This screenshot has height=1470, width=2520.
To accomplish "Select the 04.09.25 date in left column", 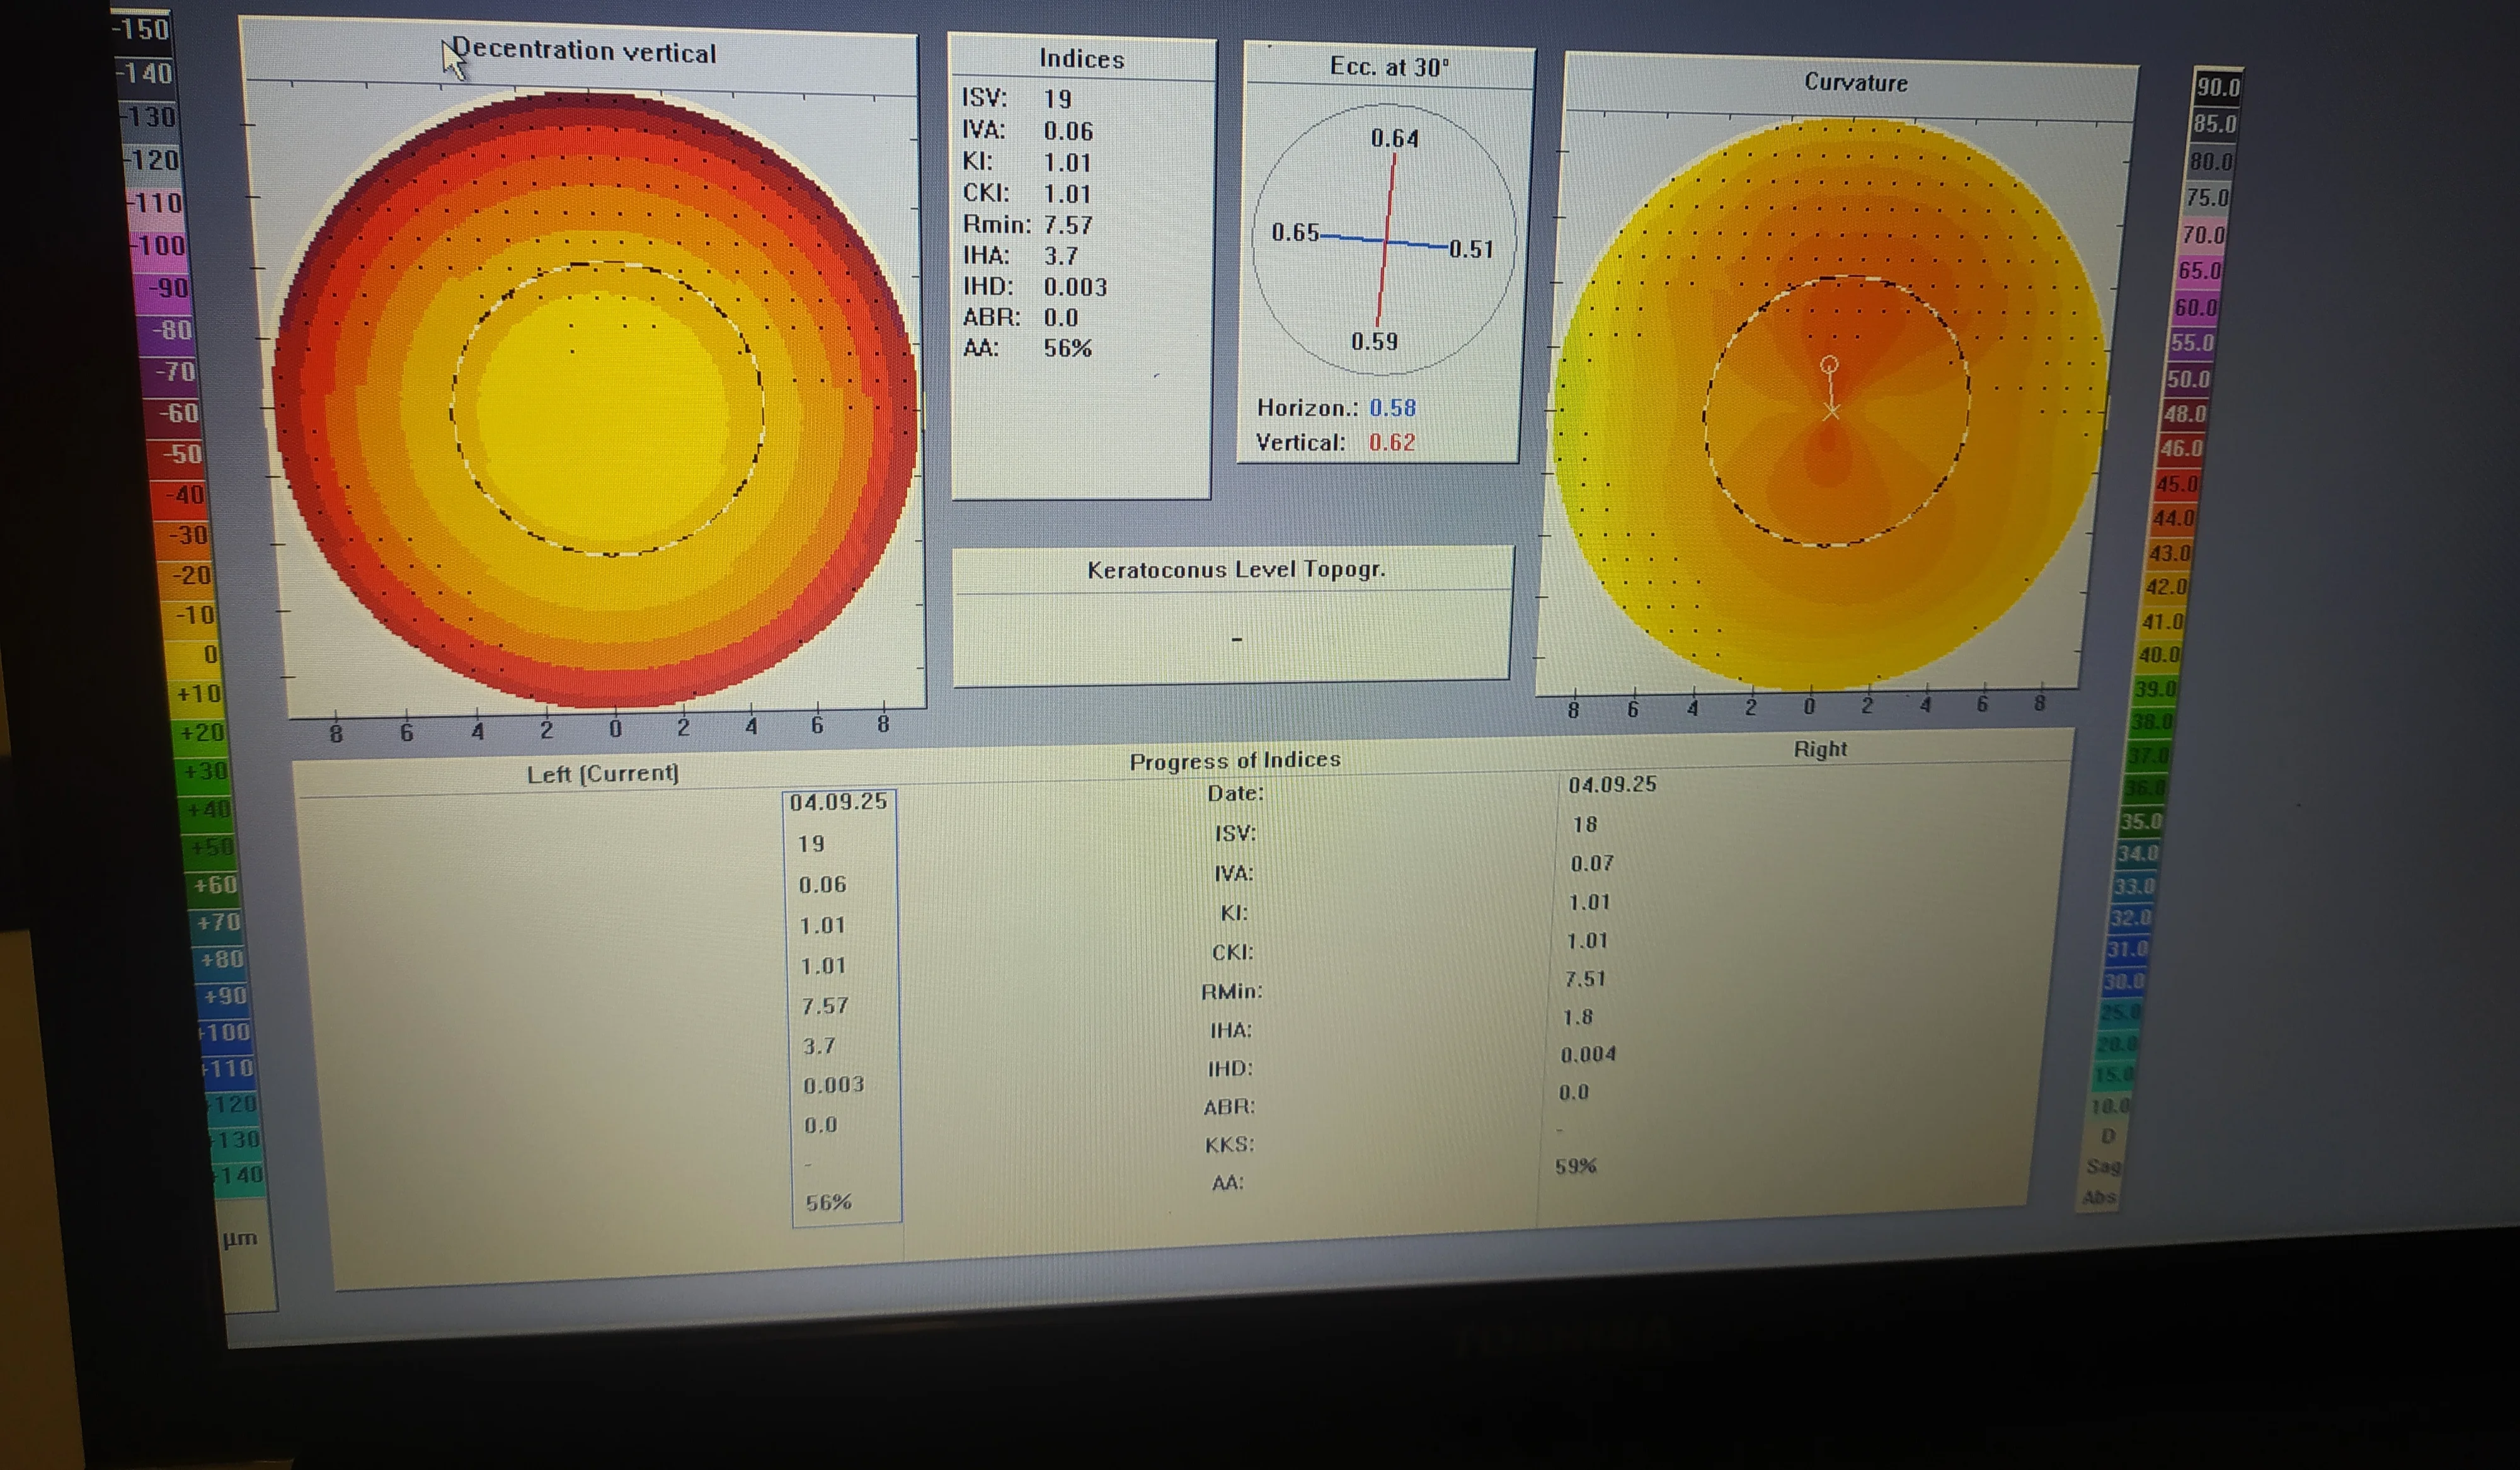I will 838,802.
